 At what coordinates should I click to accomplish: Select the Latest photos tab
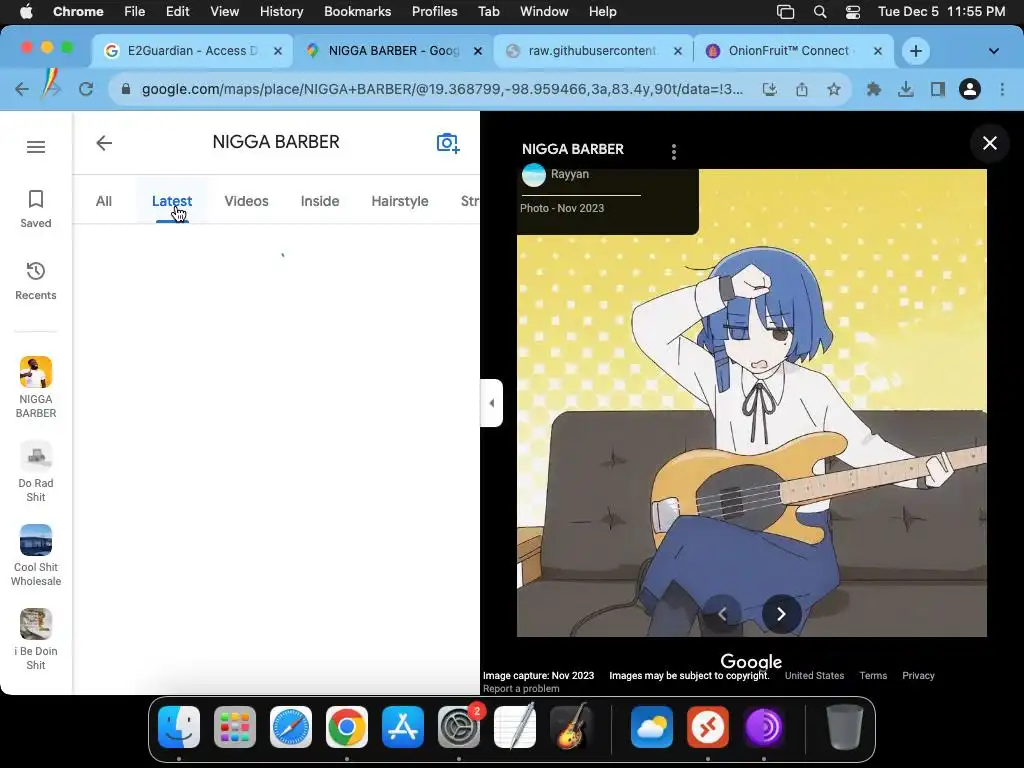172,201
